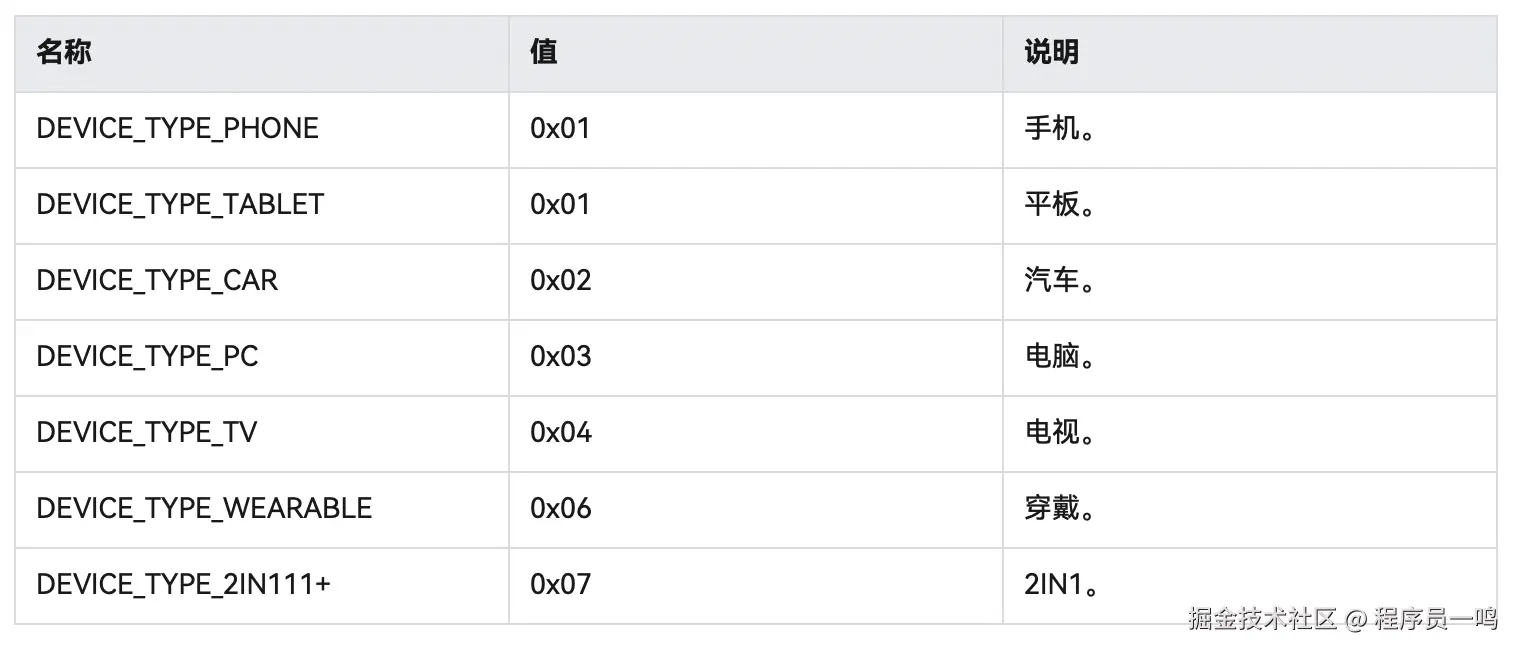Click the 说明 column header
Image resolution: width=1518 pixels, height=652 pixels.
pyautogui.click(x=1051, y=53)
